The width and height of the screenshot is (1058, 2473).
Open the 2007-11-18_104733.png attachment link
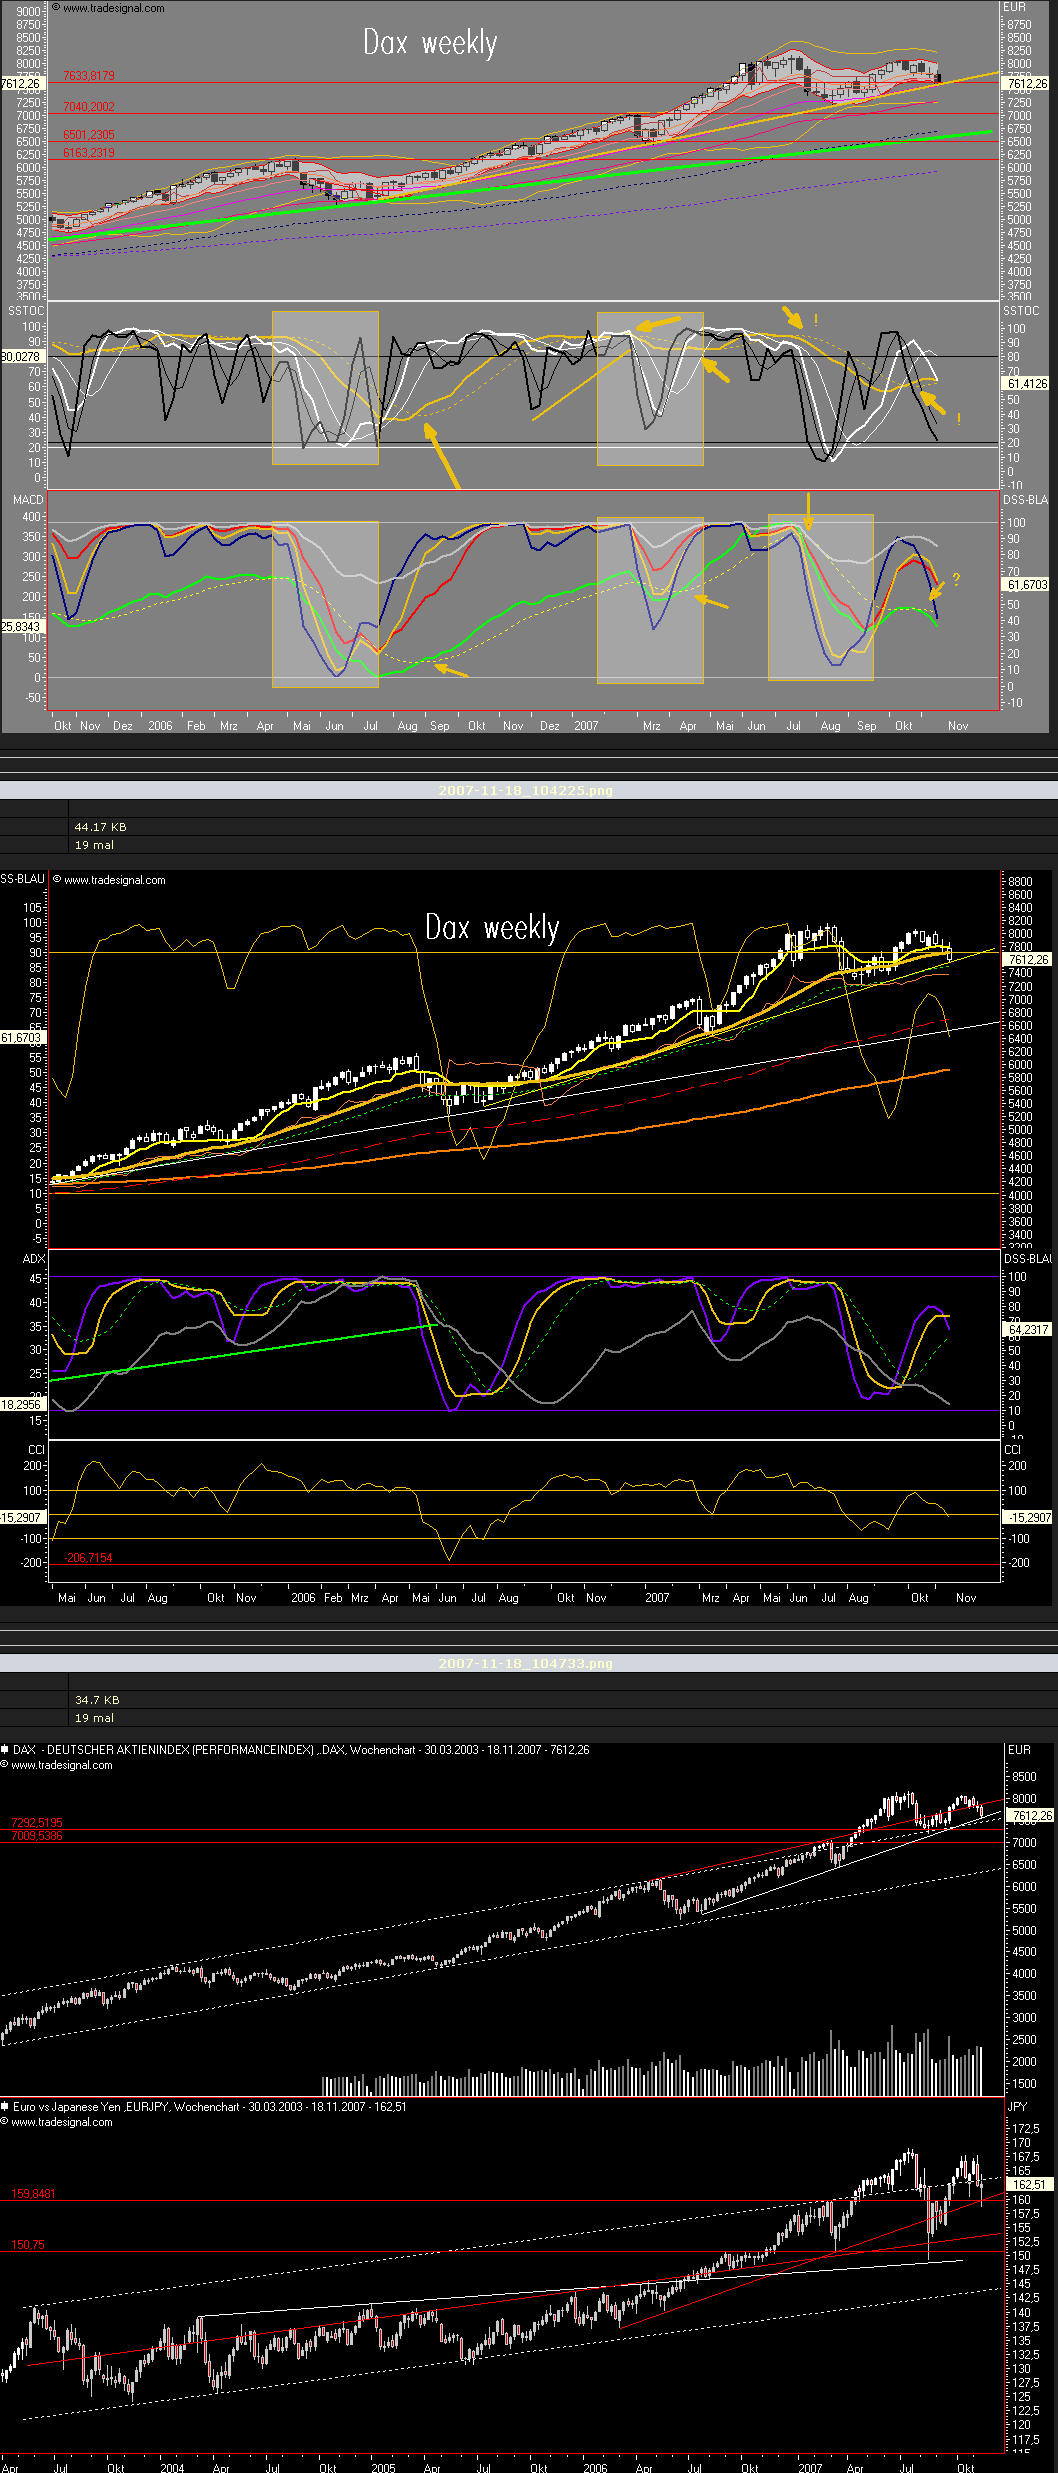525,1663
